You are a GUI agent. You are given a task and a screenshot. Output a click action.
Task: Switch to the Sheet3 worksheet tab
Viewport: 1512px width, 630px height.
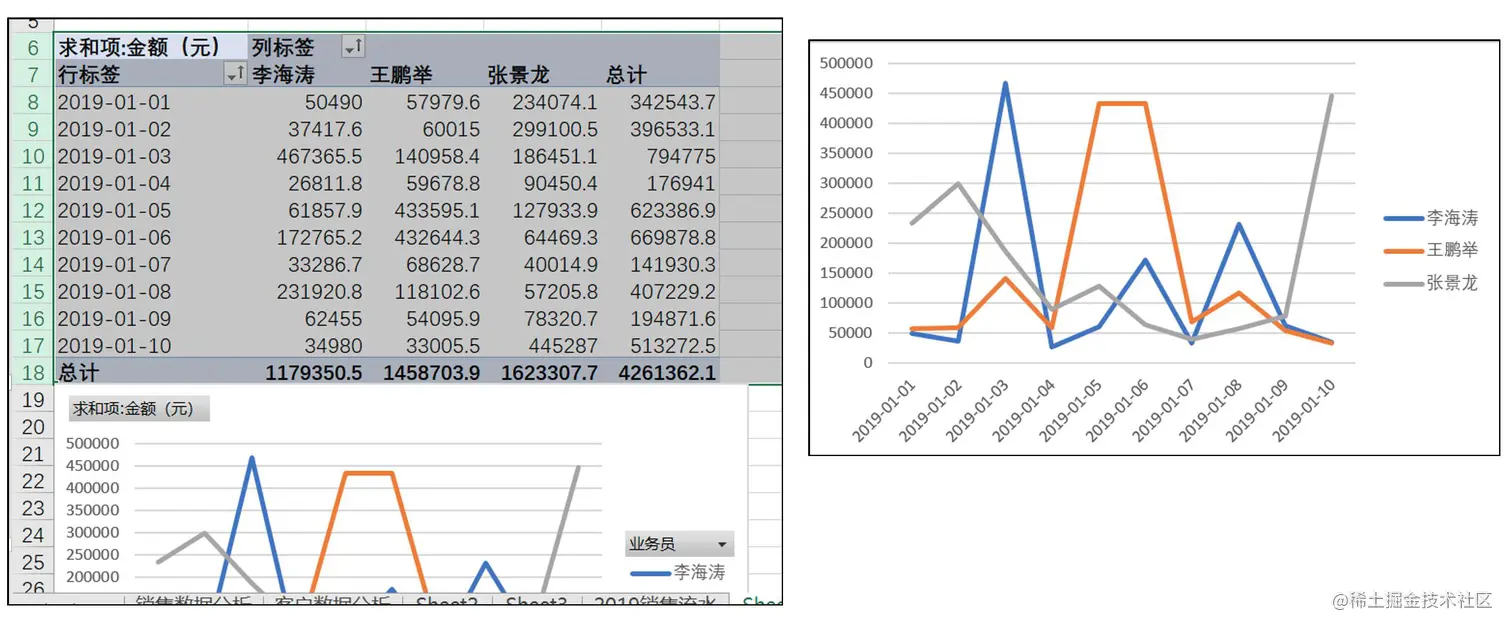[536, 600]
